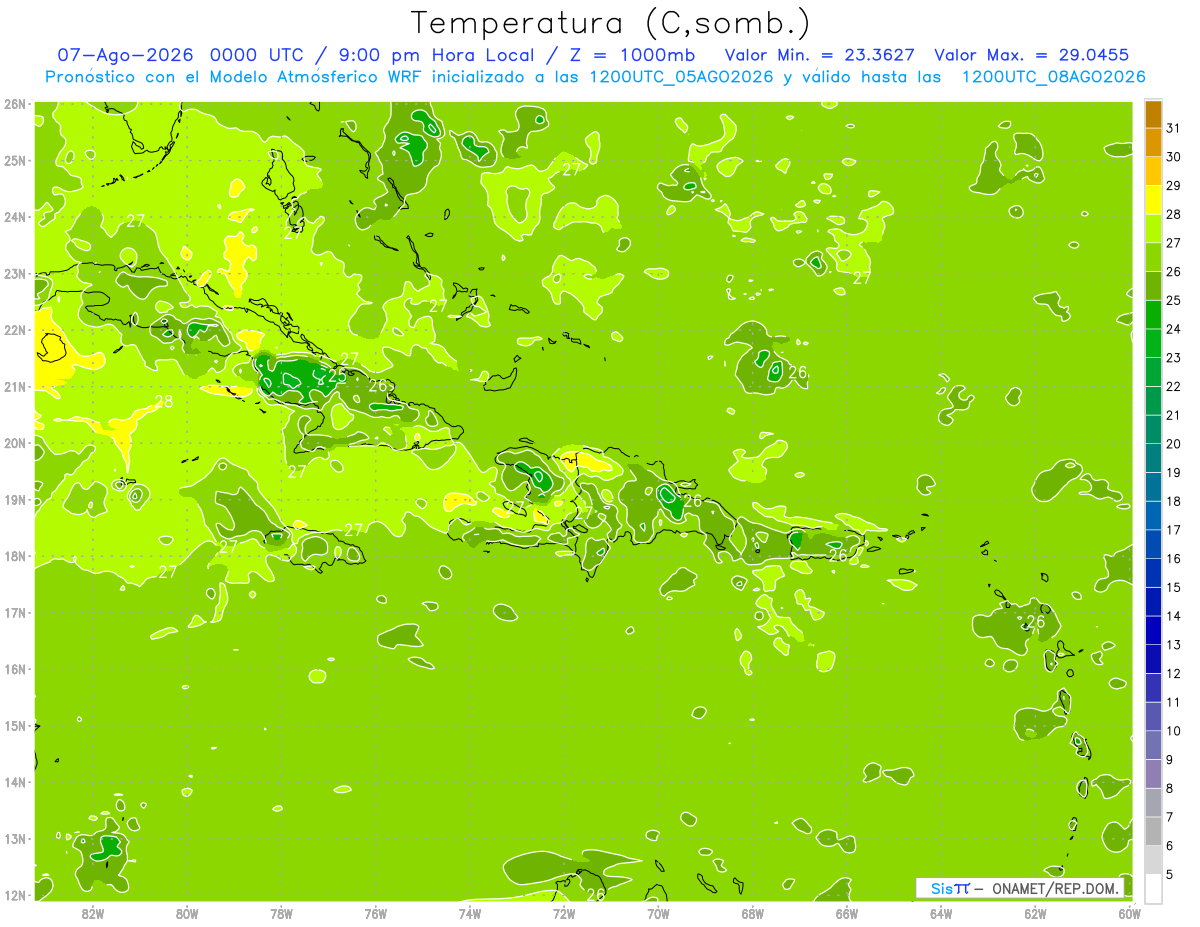
Task: Click the longitude axis label "64W"
Action: [941, 913]
